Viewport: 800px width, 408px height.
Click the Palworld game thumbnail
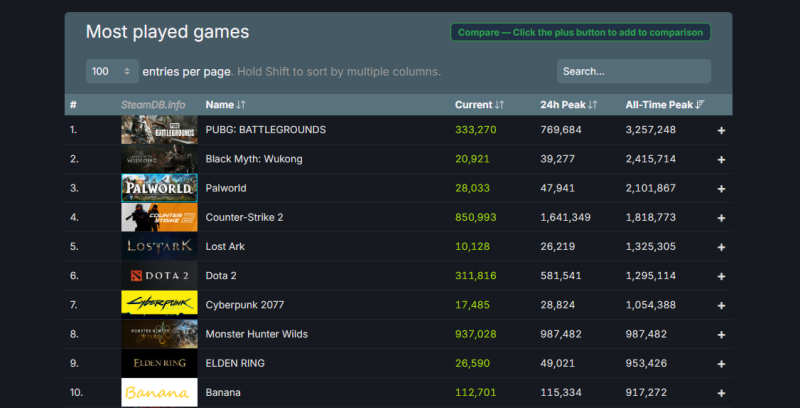(153, 188)
